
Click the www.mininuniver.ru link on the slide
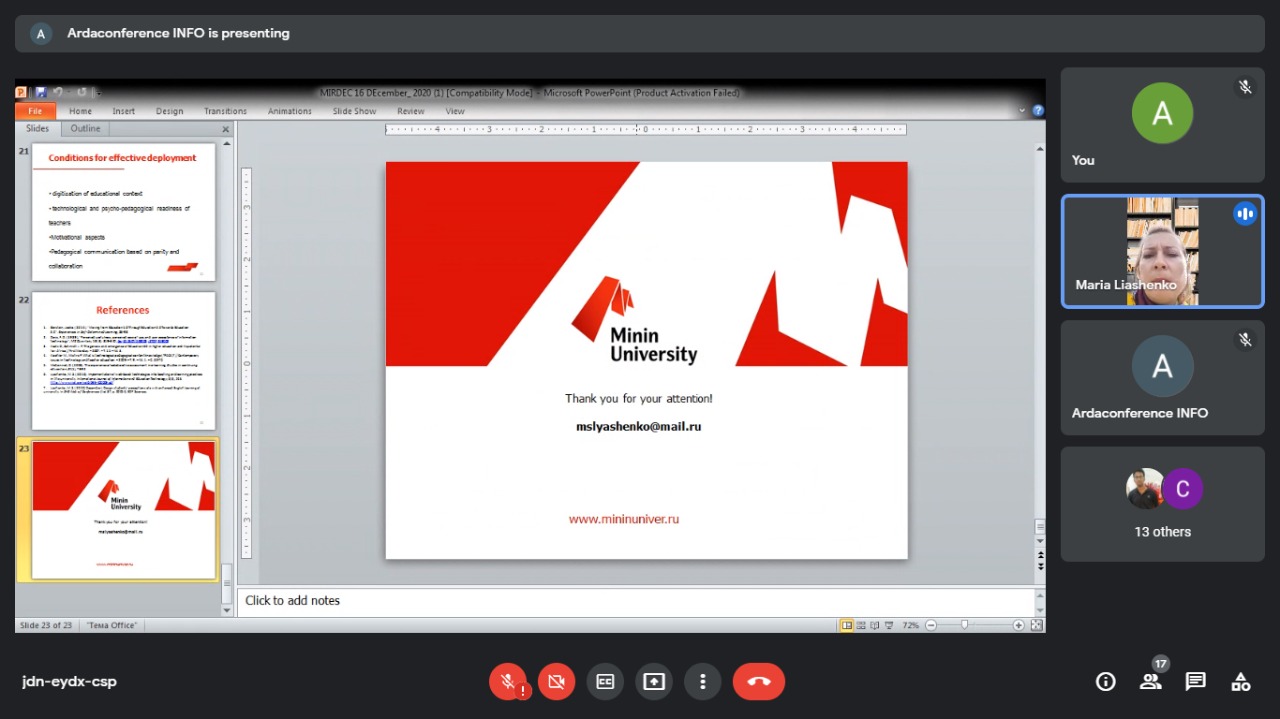624,519
